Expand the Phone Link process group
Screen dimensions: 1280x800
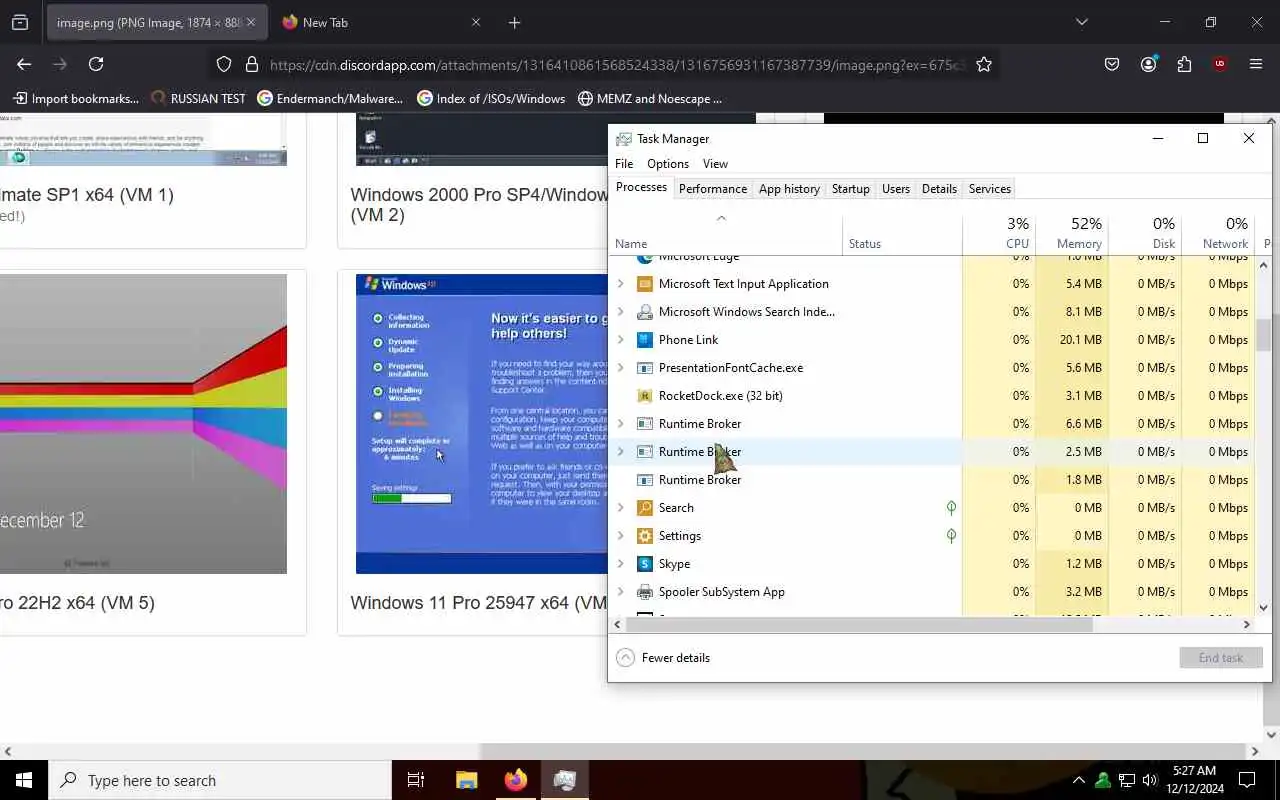620,340
